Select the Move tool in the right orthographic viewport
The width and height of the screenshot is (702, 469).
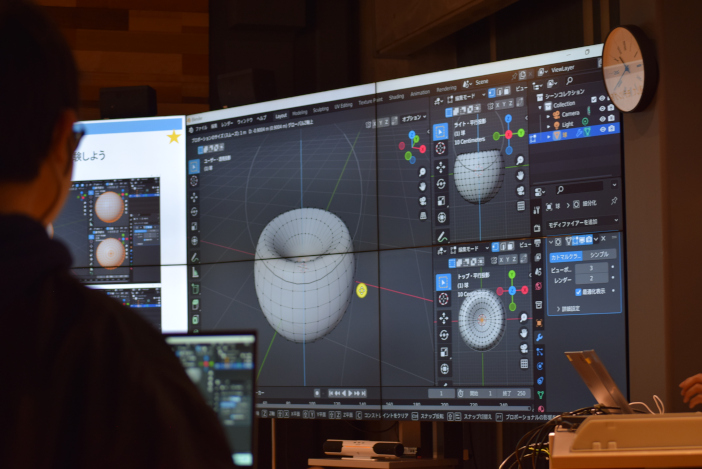coord(441,166)
